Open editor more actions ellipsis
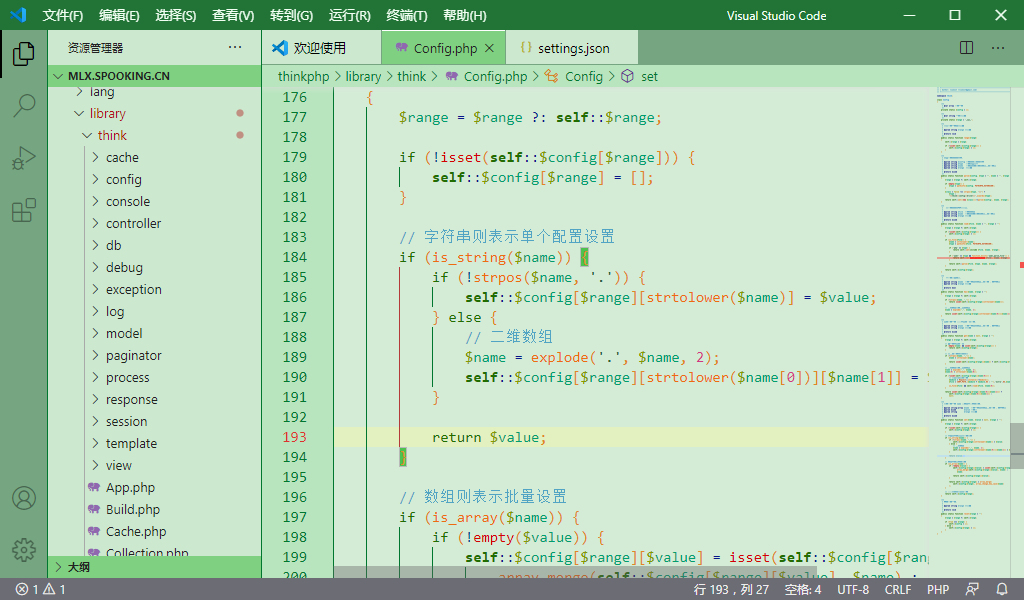Viewport: 1024px width, 600px height. point(998,48)
